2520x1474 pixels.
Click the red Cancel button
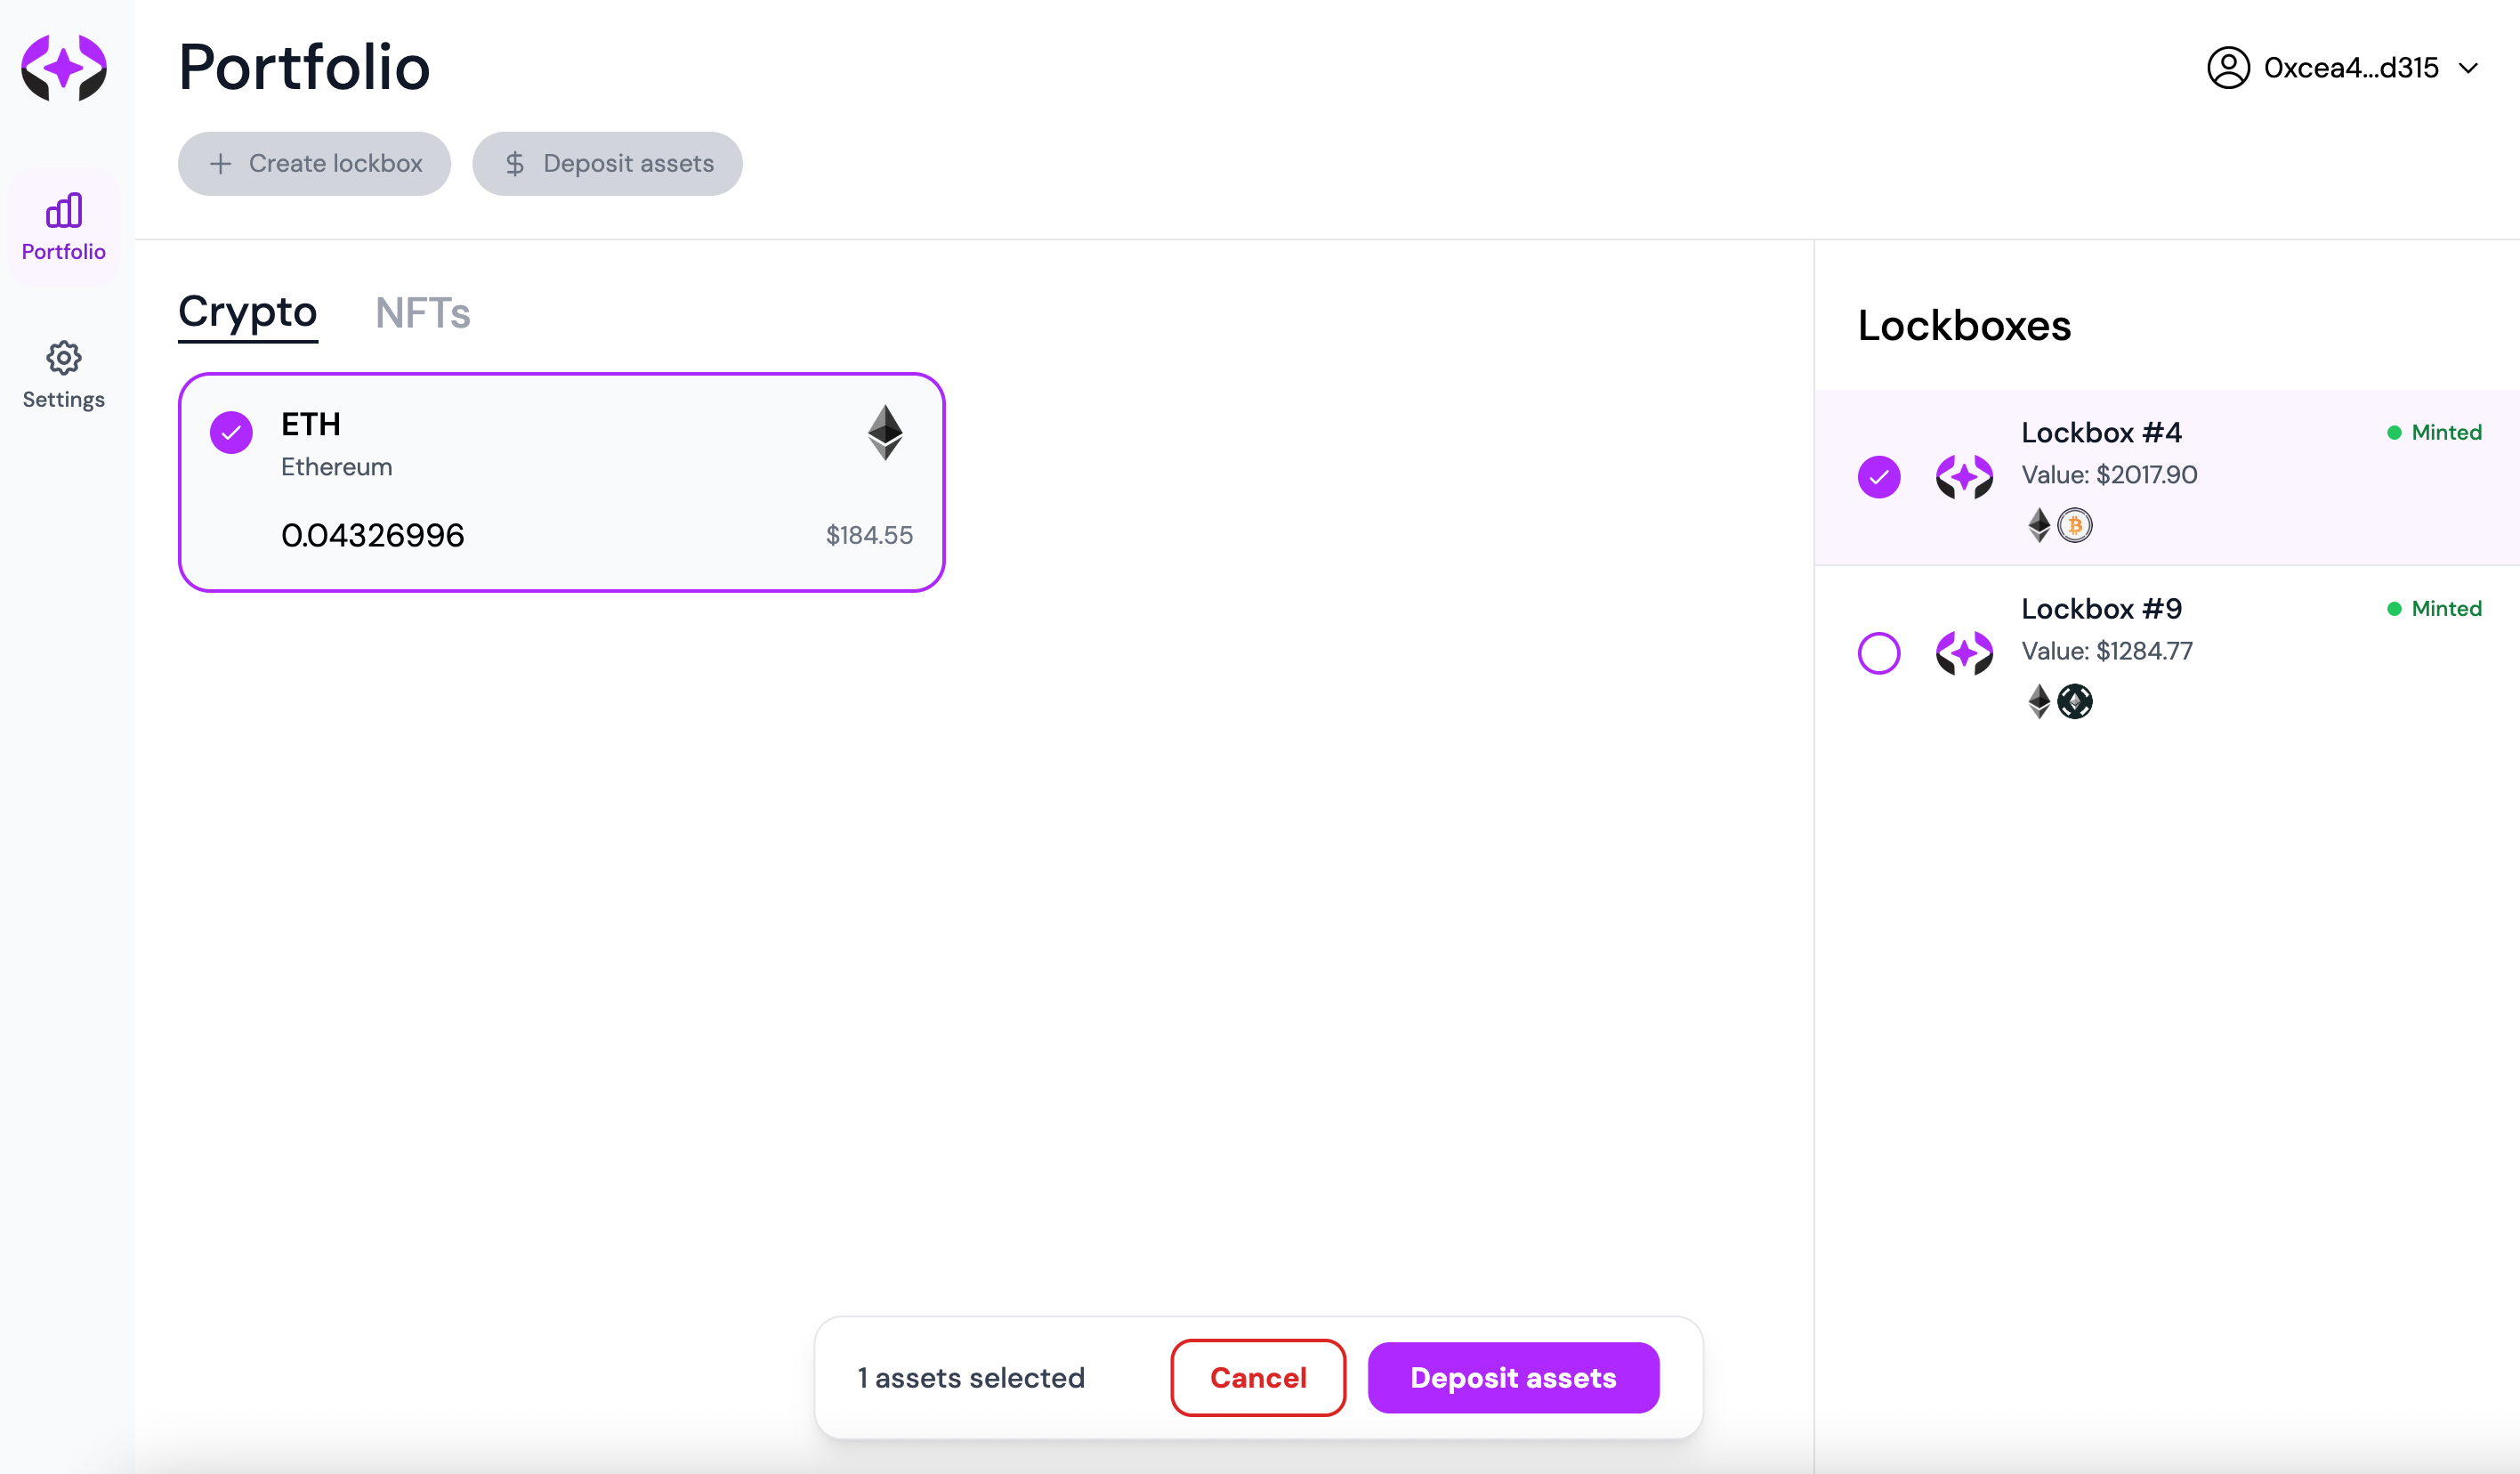click(1258, 1377)
